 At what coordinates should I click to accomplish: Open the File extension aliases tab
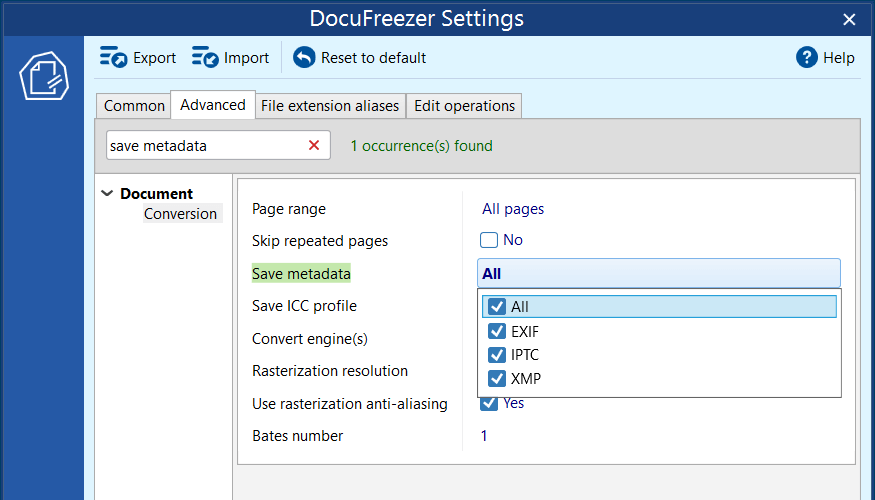pos(330,106)
